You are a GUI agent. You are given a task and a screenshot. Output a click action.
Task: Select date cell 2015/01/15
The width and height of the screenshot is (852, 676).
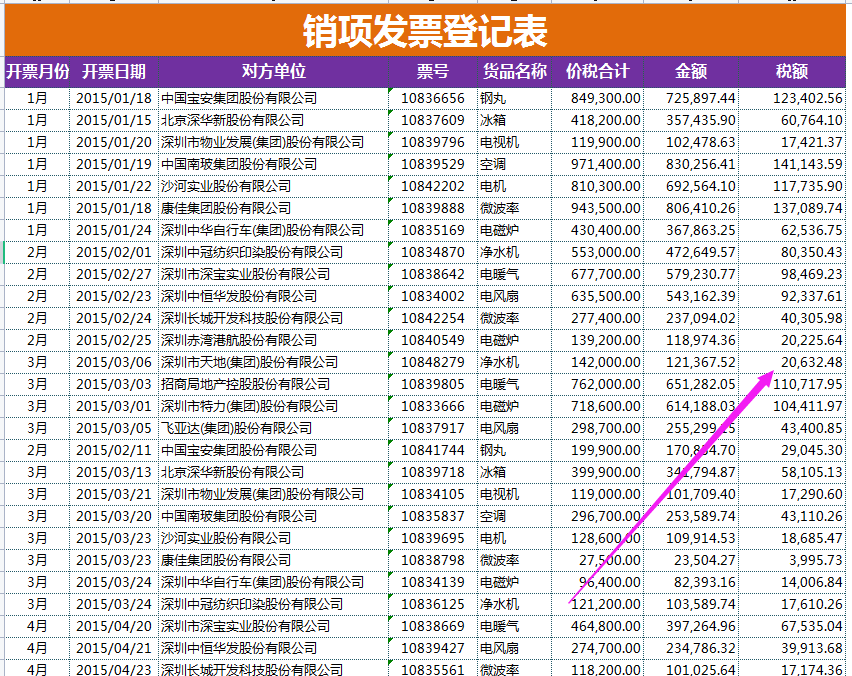tap(114, 120)
